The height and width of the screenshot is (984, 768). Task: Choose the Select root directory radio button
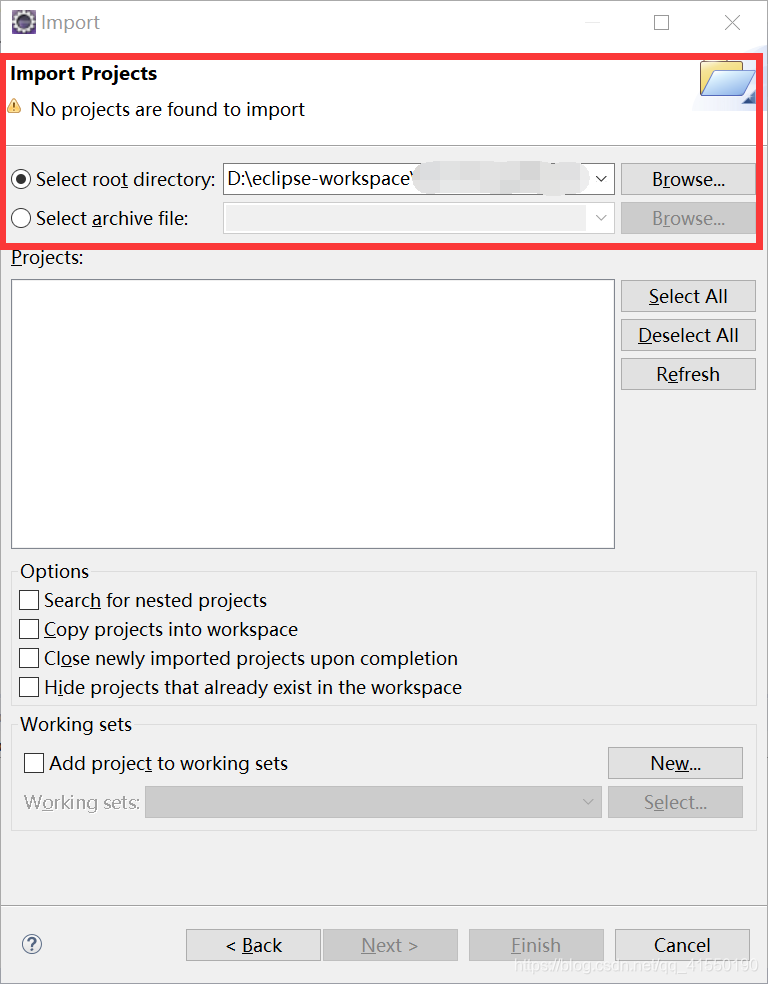21,179
